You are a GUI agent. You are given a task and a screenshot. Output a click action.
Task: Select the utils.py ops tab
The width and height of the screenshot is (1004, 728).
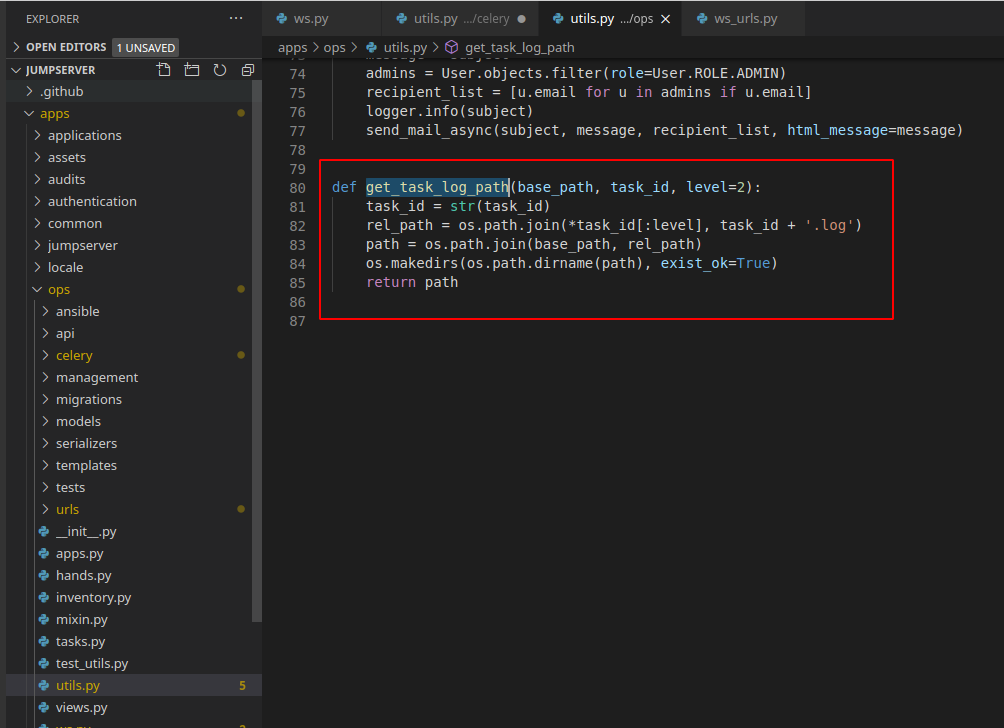point(611,19)
